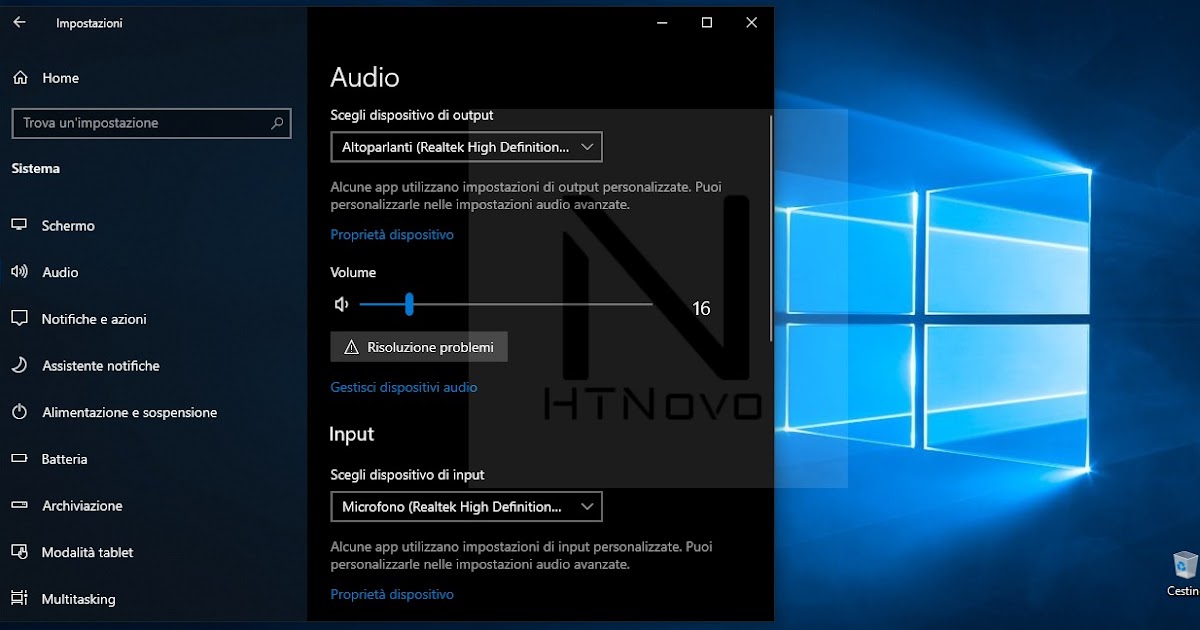Click the back arrow
The image size is (1200, 630).
[20, 21]
